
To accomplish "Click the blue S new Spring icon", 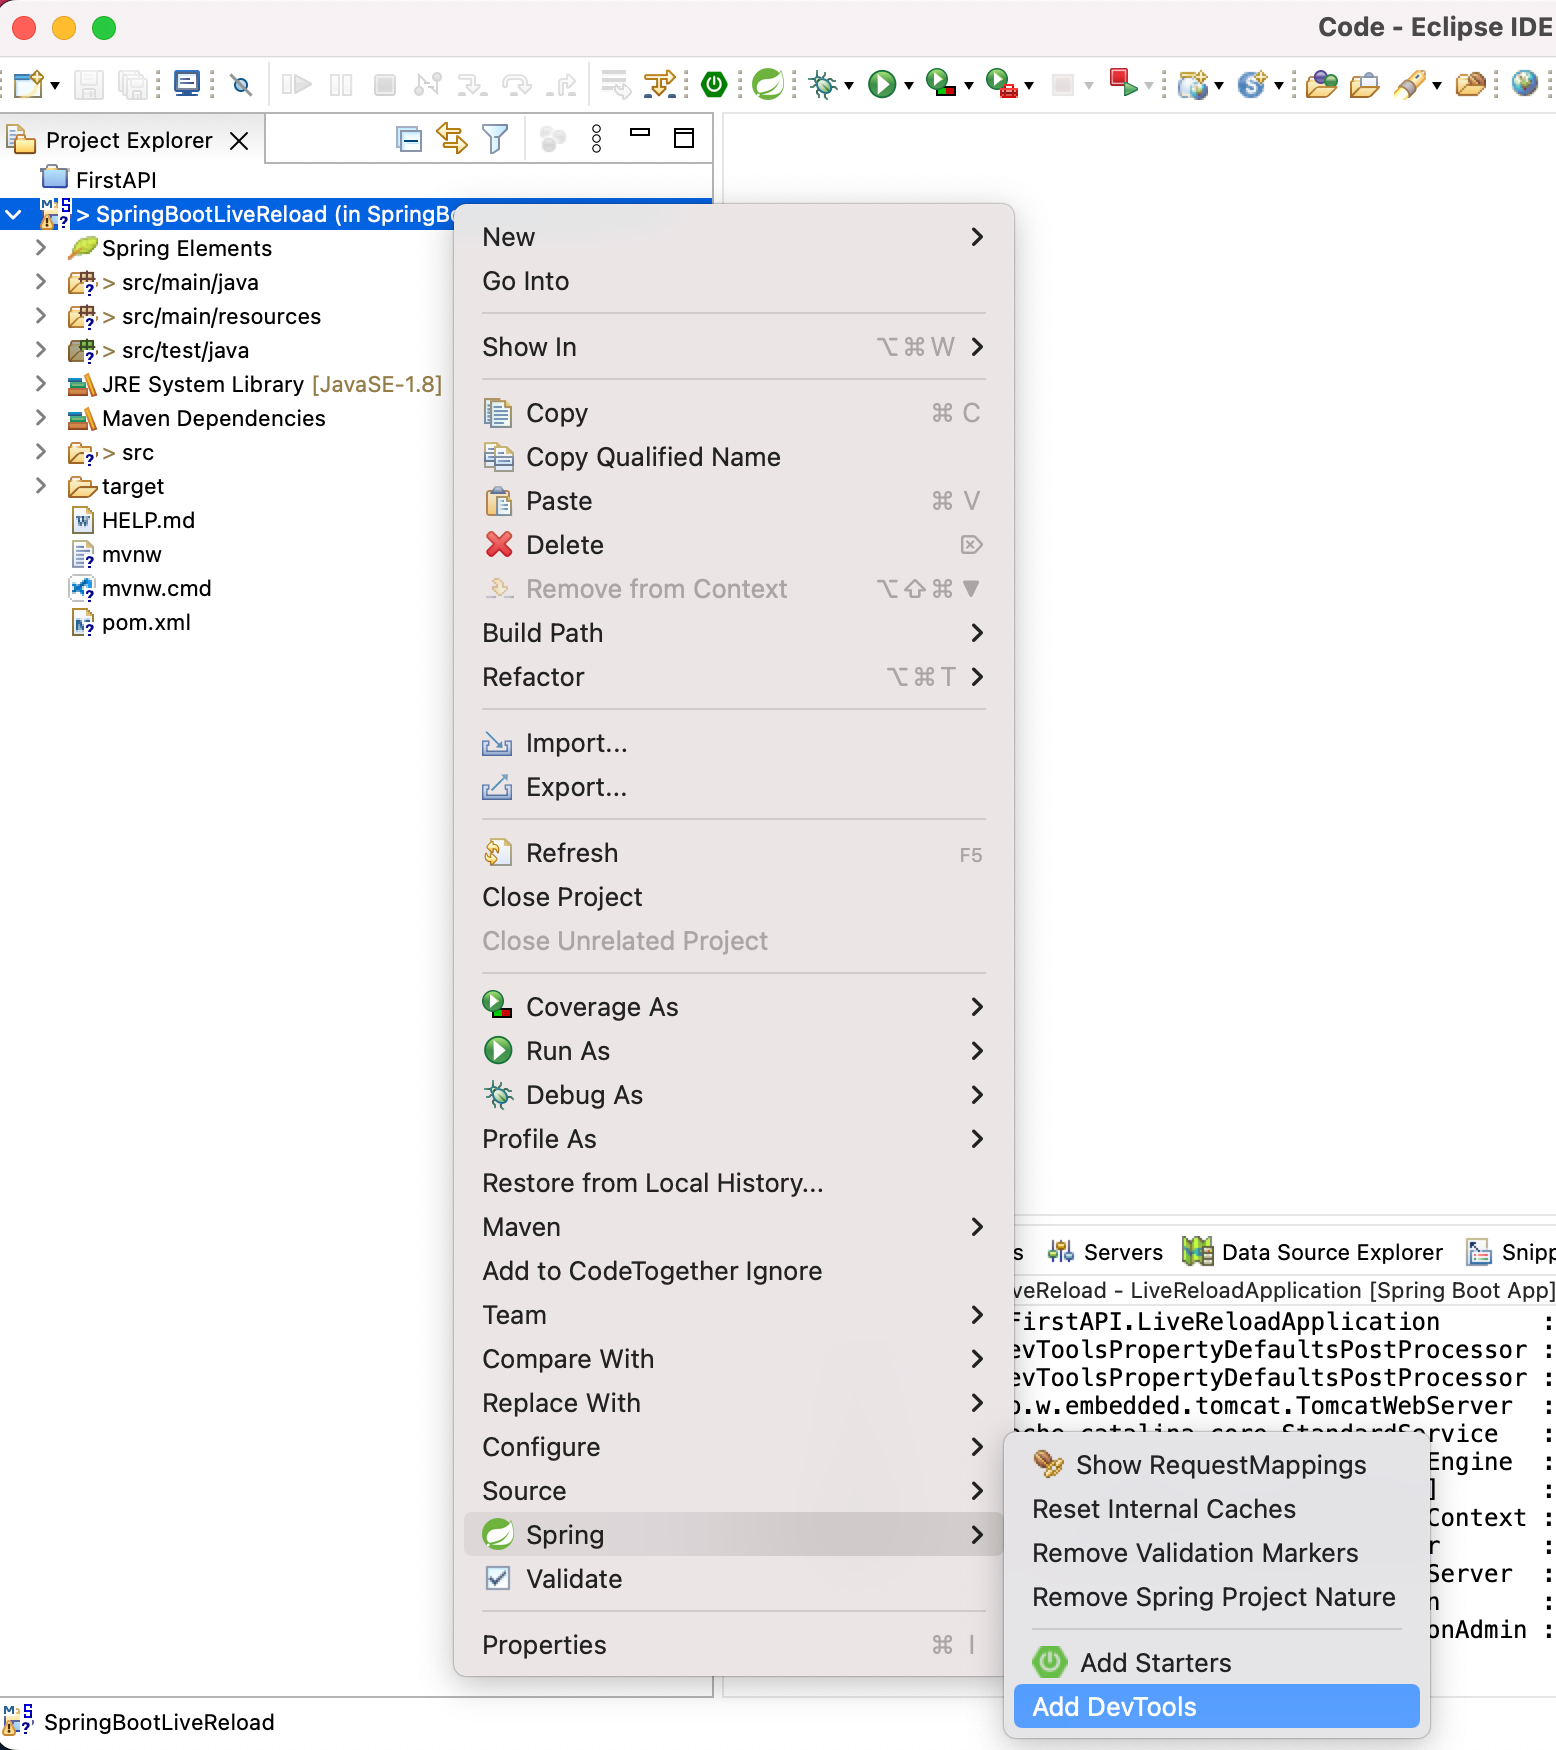I will 1252,84.
